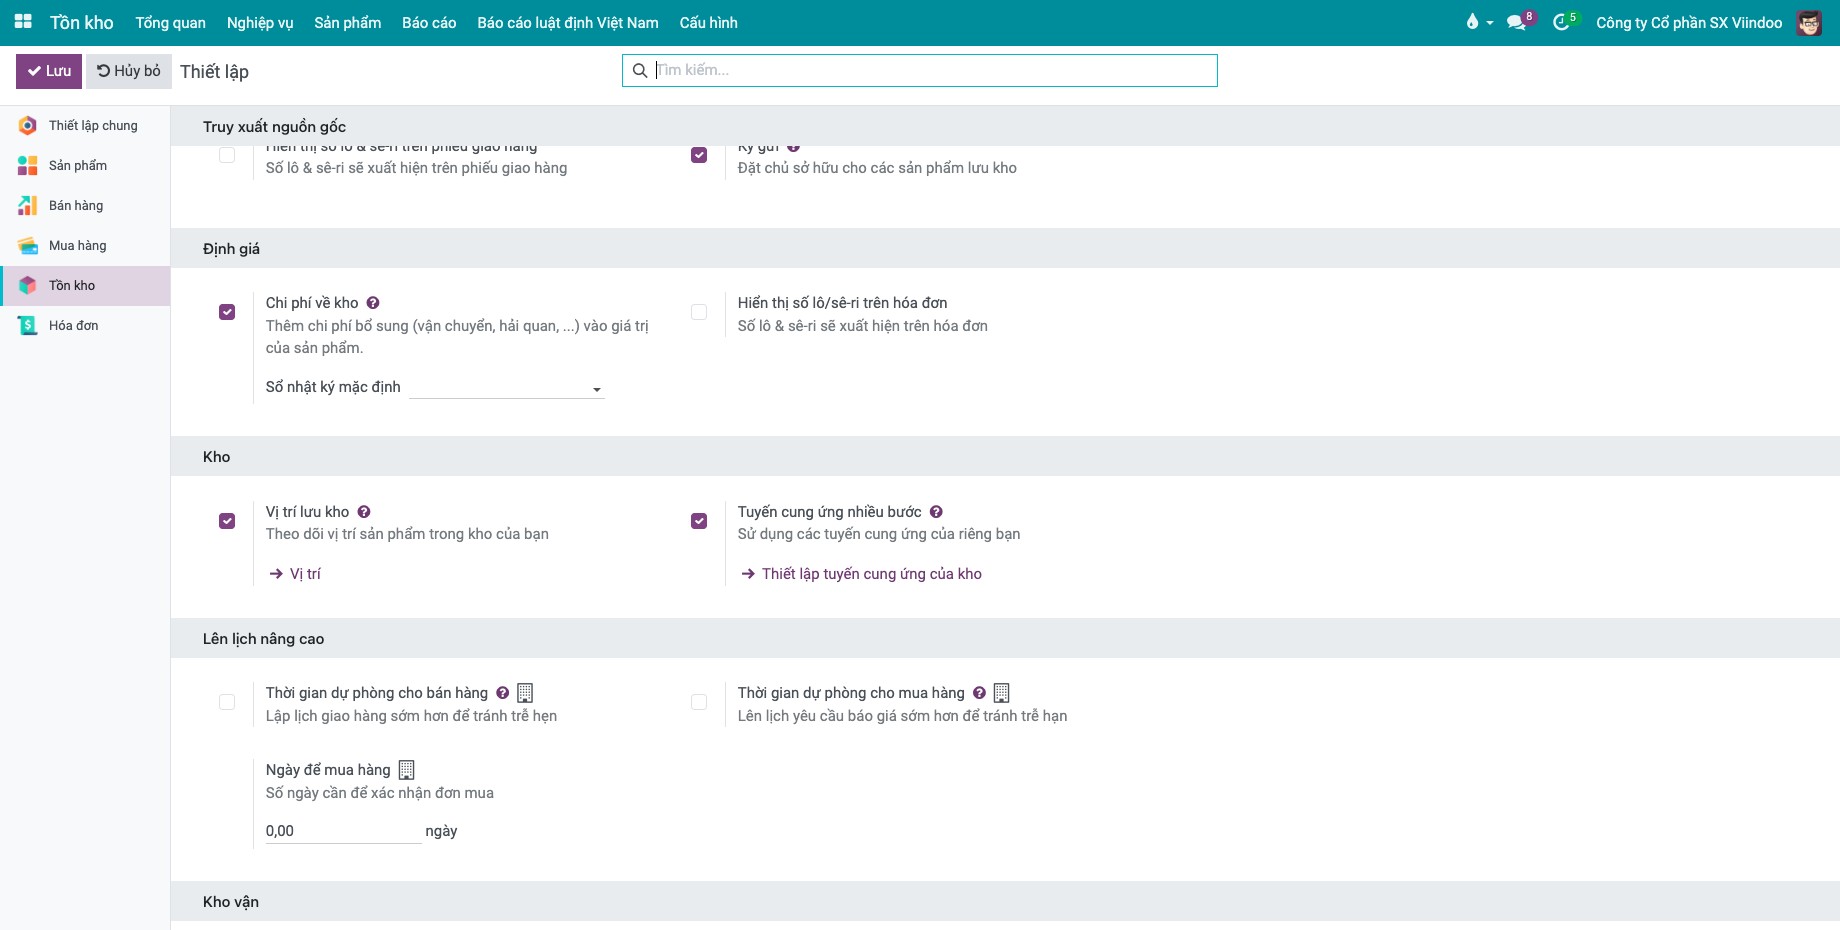Click help icon beside Thời gian dự phòng cho bán hàng
The height and width of the screenshot is (930, 1840).
[503, 693]
